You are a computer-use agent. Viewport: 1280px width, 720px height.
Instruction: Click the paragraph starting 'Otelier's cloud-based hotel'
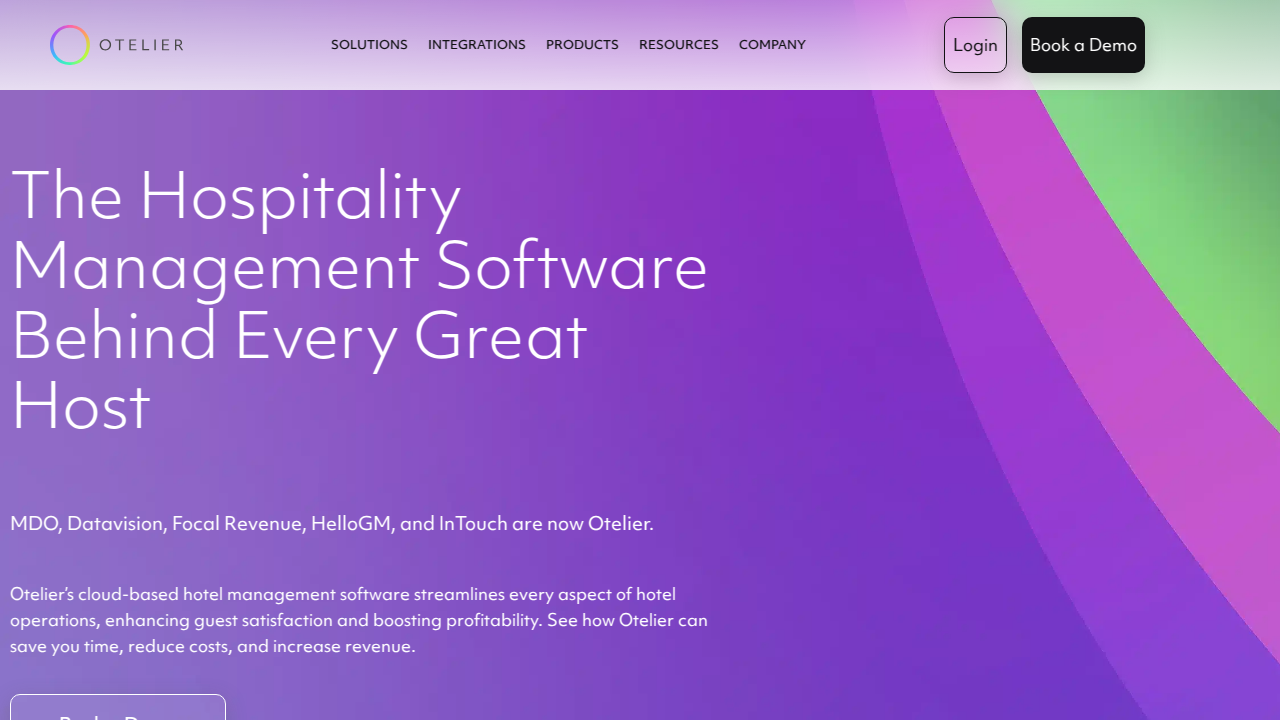point(359,620)
